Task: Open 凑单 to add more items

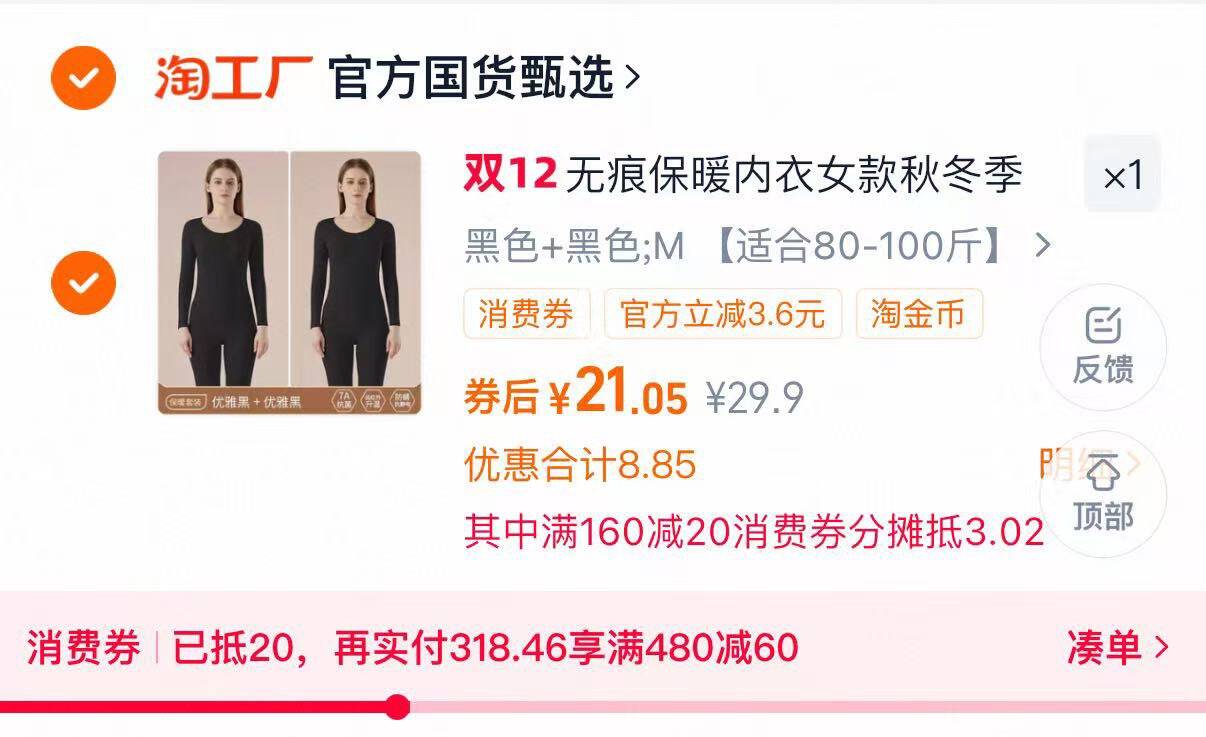Action: pos(1118,648)
